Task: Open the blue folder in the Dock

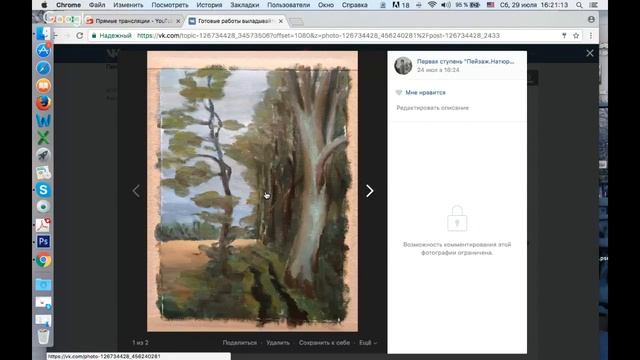Action: [x=43, y=284]
